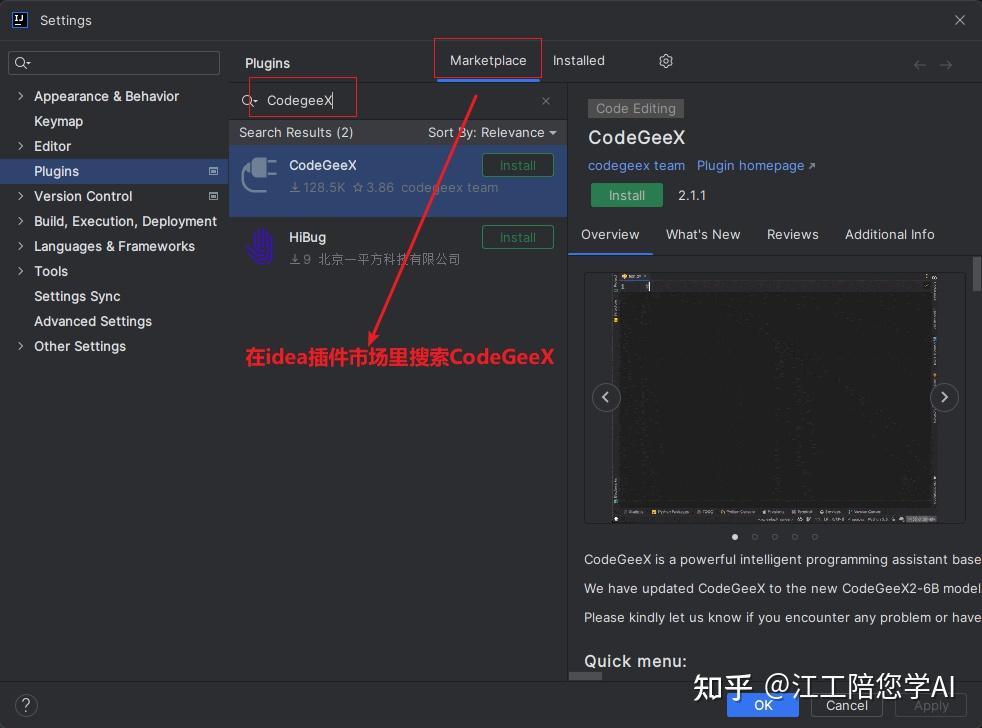This screenshot has height=728, width=982.
Task: Click the plugin search magnifier icon
Action: click(249, 101)
